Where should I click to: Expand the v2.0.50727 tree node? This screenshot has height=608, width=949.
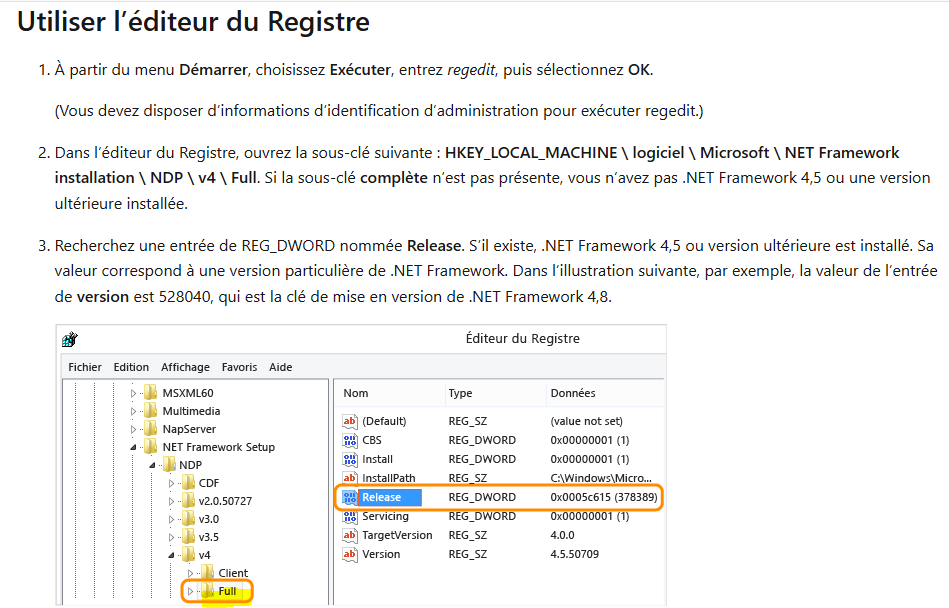click(171, 502)
